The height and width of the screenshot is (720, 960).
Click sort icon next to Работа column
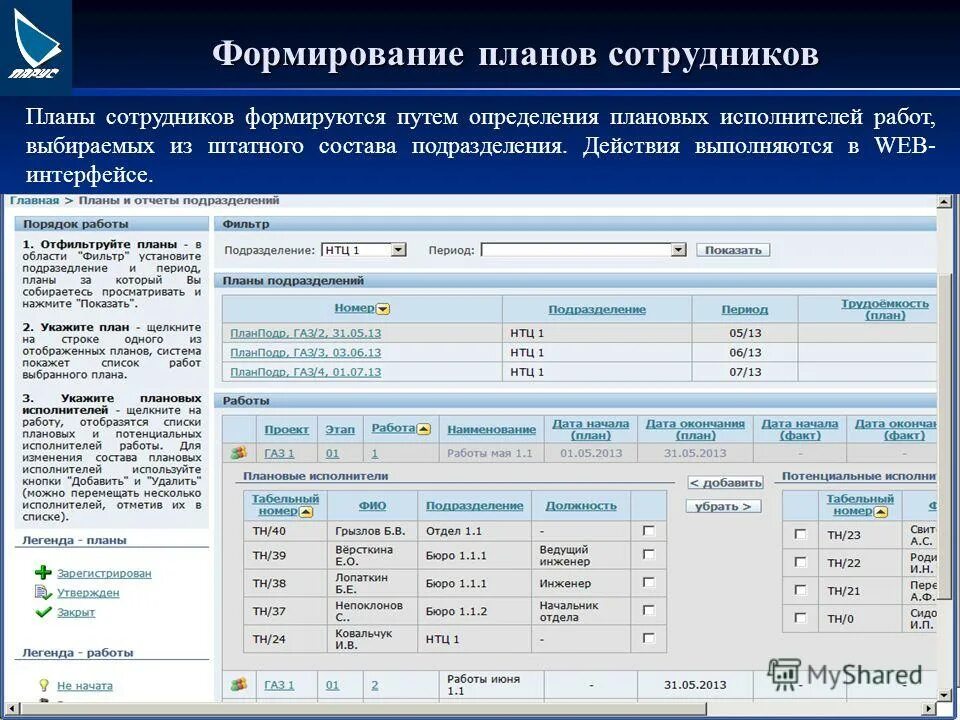[x=424, y=429]
